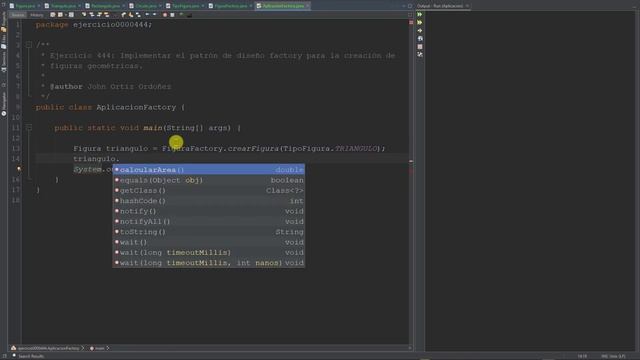The image size is (640, 360).
Task: Open the TipoFigura.java editor tab
Action: point(185,6)
